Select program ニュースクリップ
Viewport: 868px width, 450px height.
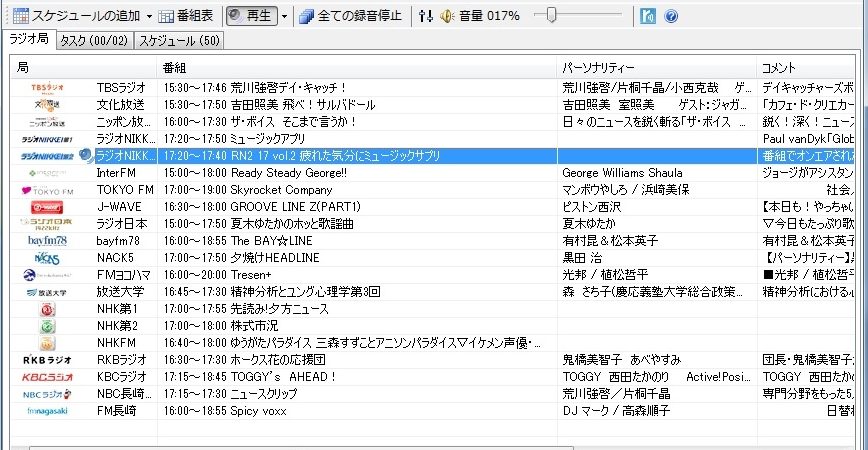[x=264, y=394]
